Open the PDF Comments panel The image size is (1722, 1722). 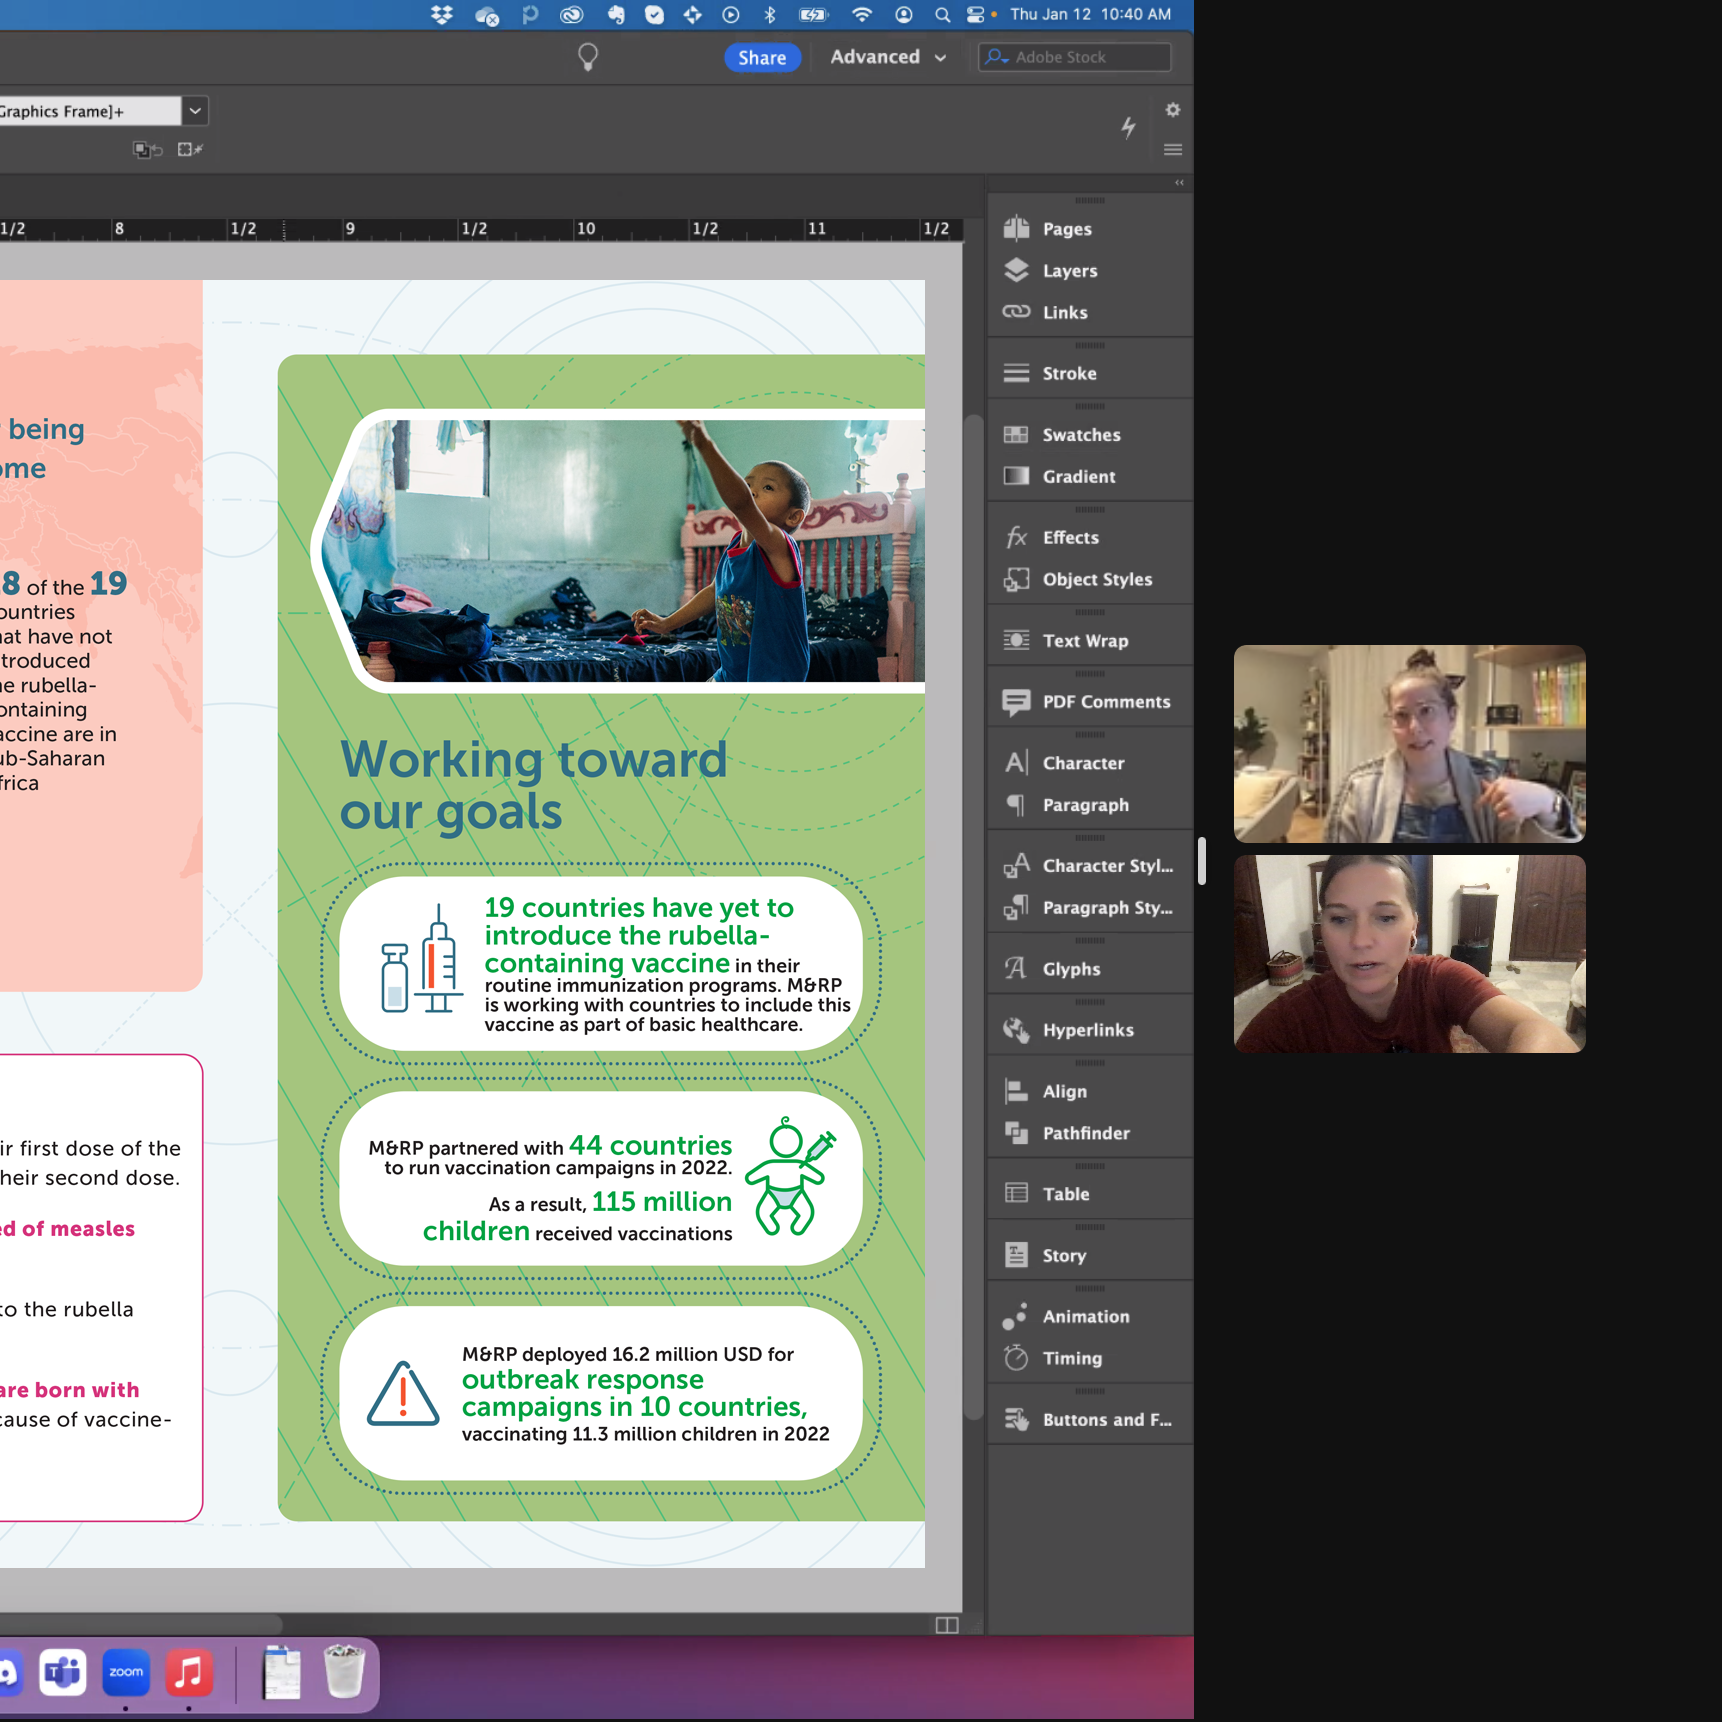(1089, 702)
